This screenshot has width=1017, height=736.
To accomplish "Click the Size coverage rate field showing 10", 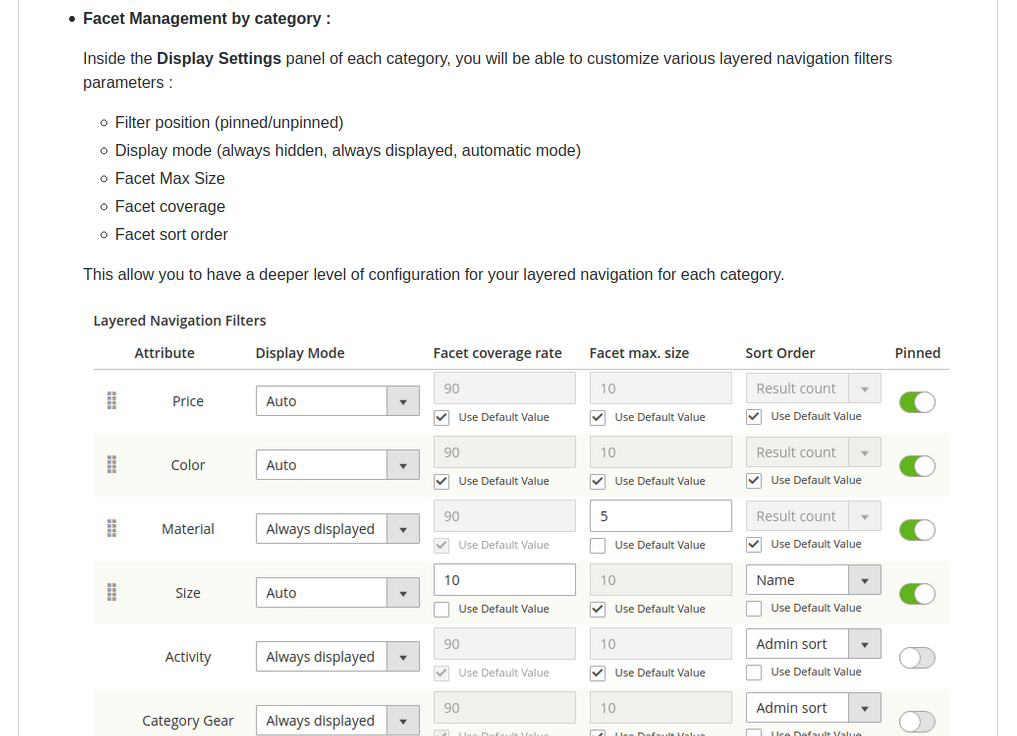I will (504, 579).
